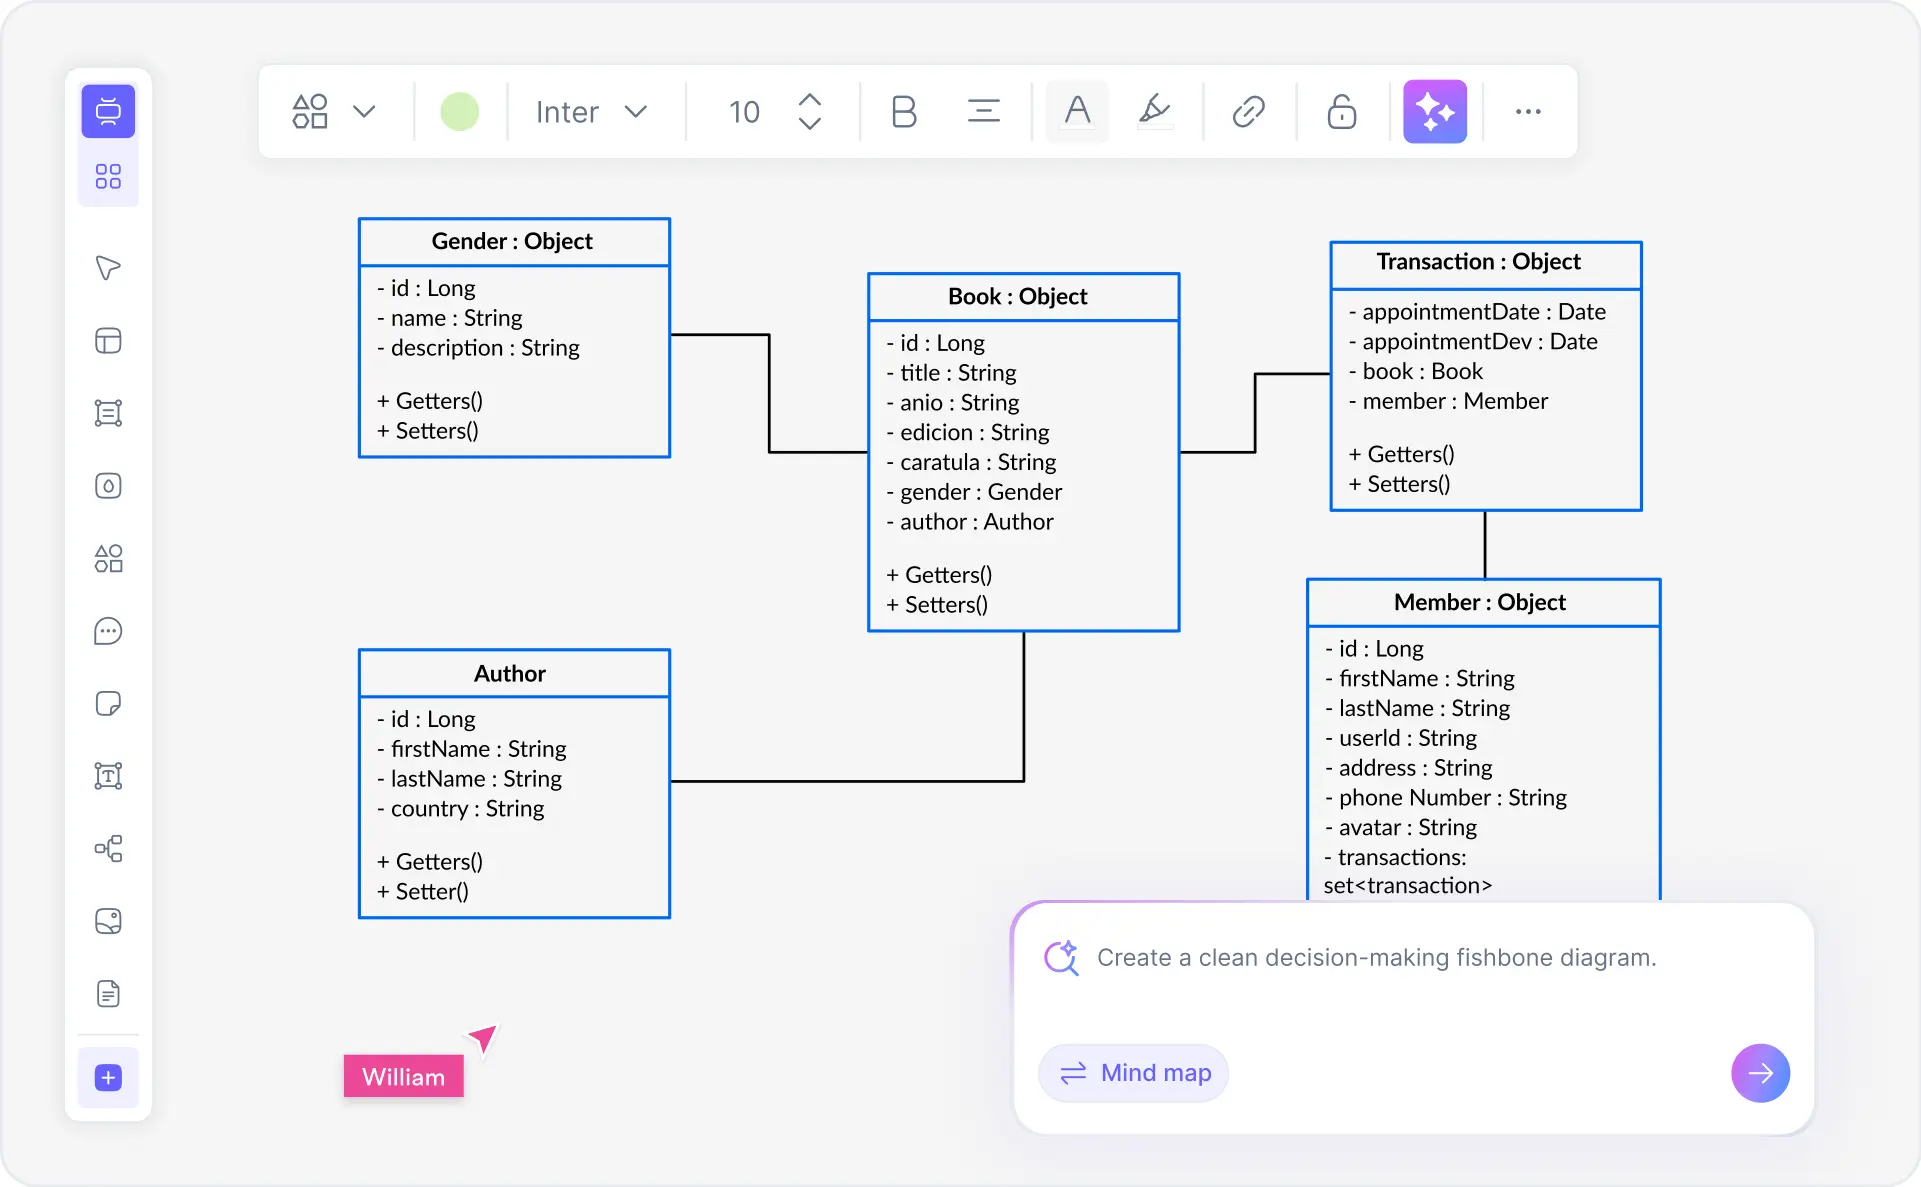Select the comment bubble tool
Screen dimensions: 1921x1187
click(x=108, y=631)
